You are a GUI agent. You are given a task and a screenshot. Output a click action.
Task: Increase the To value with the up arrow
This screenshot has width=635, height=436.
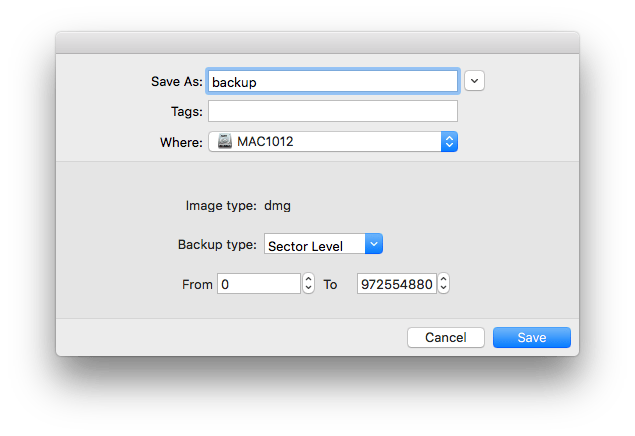pyautogui.click(x=443, y=280)
